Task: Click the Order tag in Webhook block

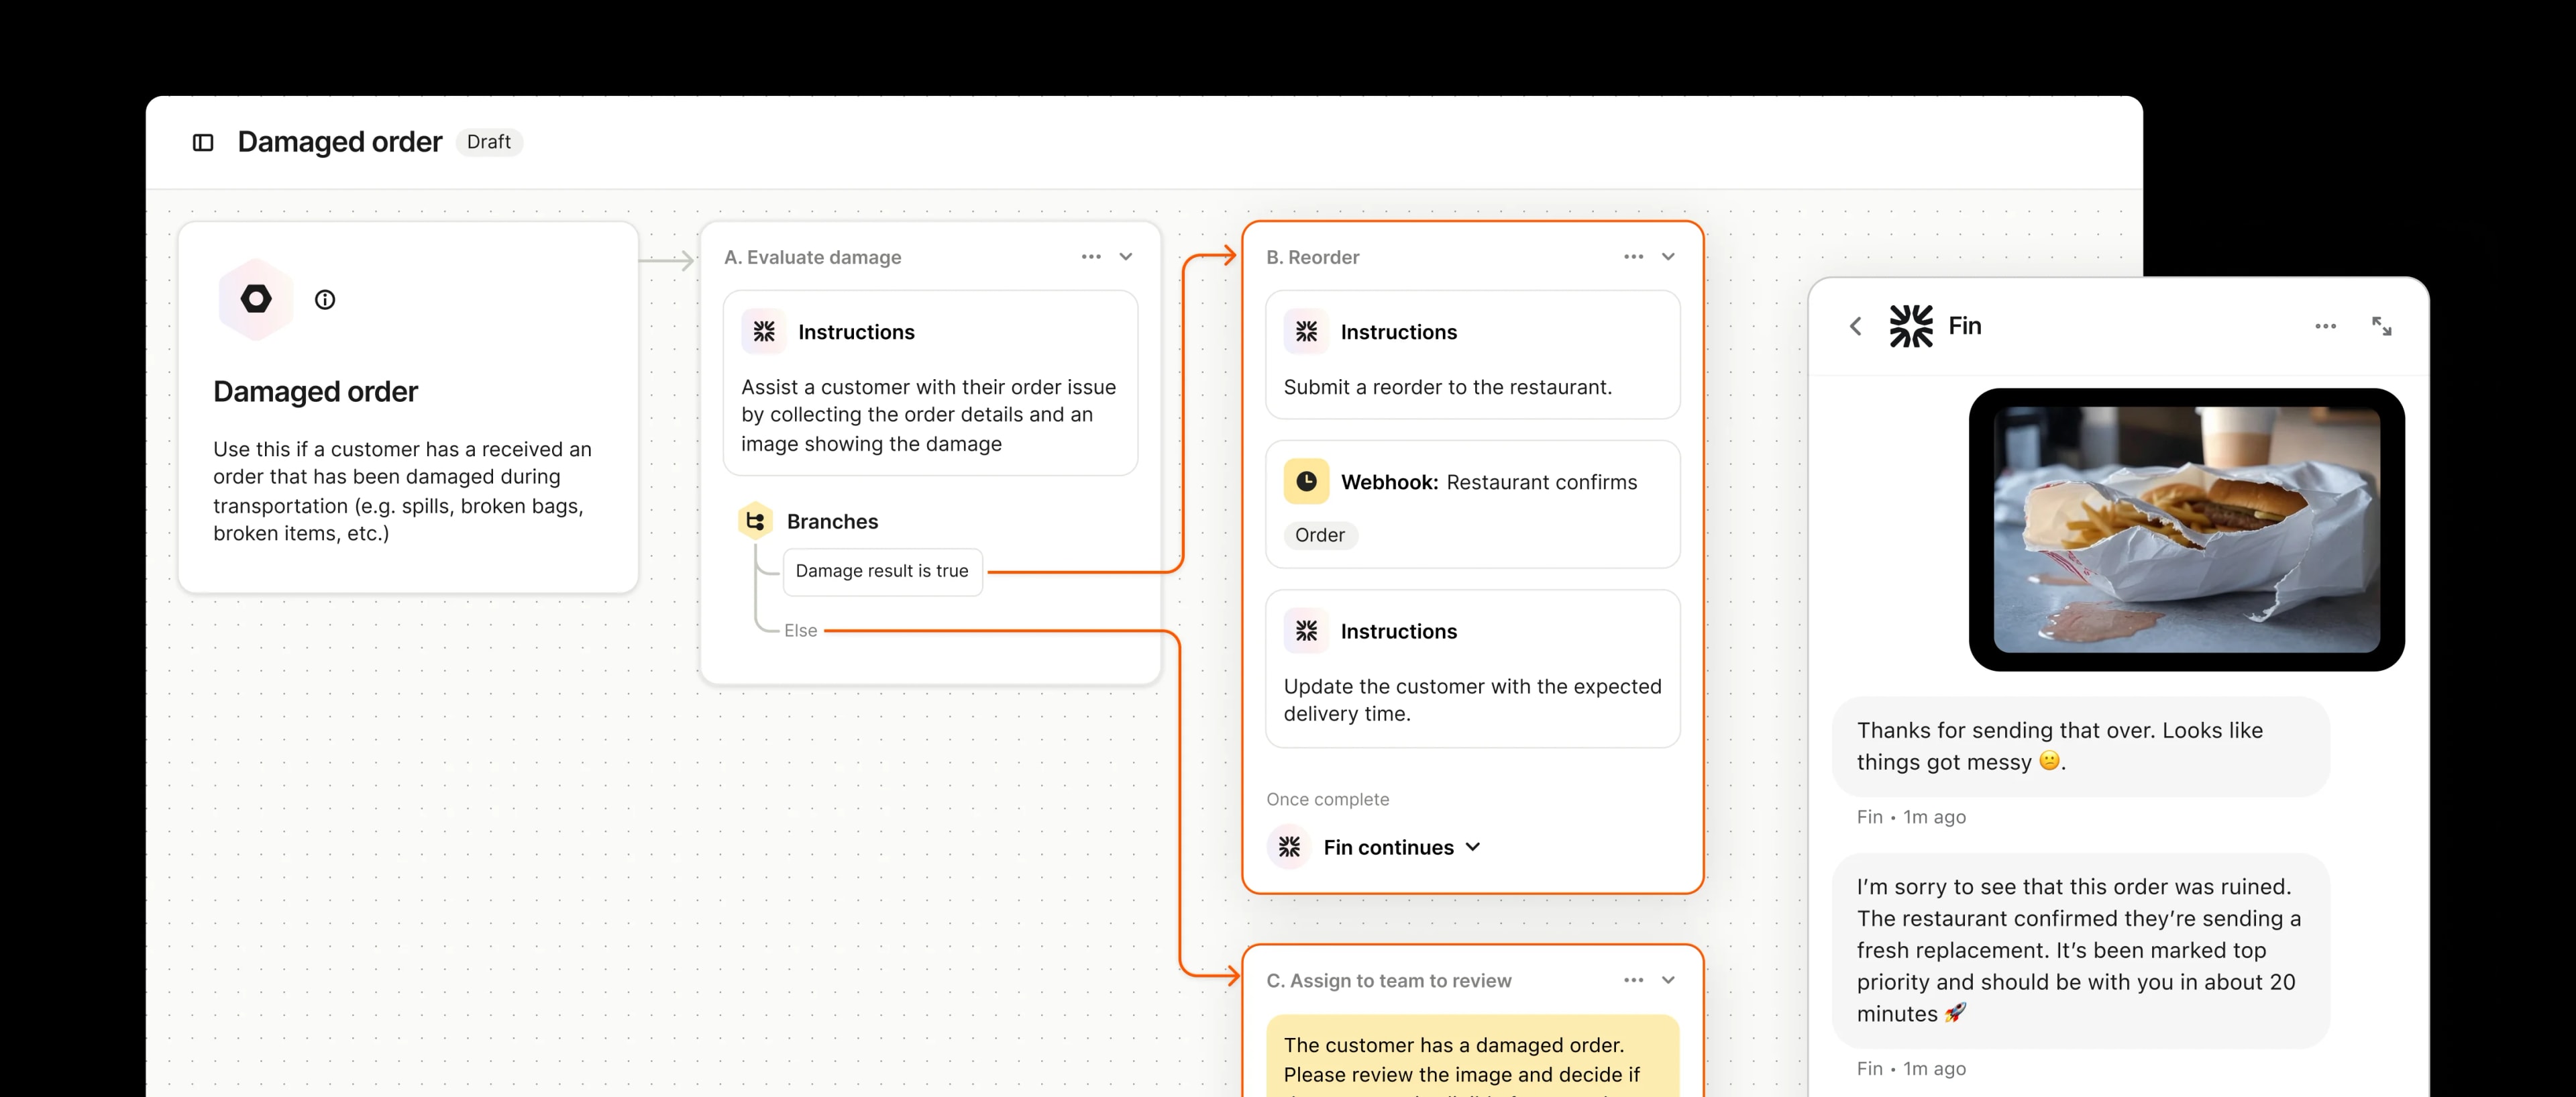Action: [1320, 535]
